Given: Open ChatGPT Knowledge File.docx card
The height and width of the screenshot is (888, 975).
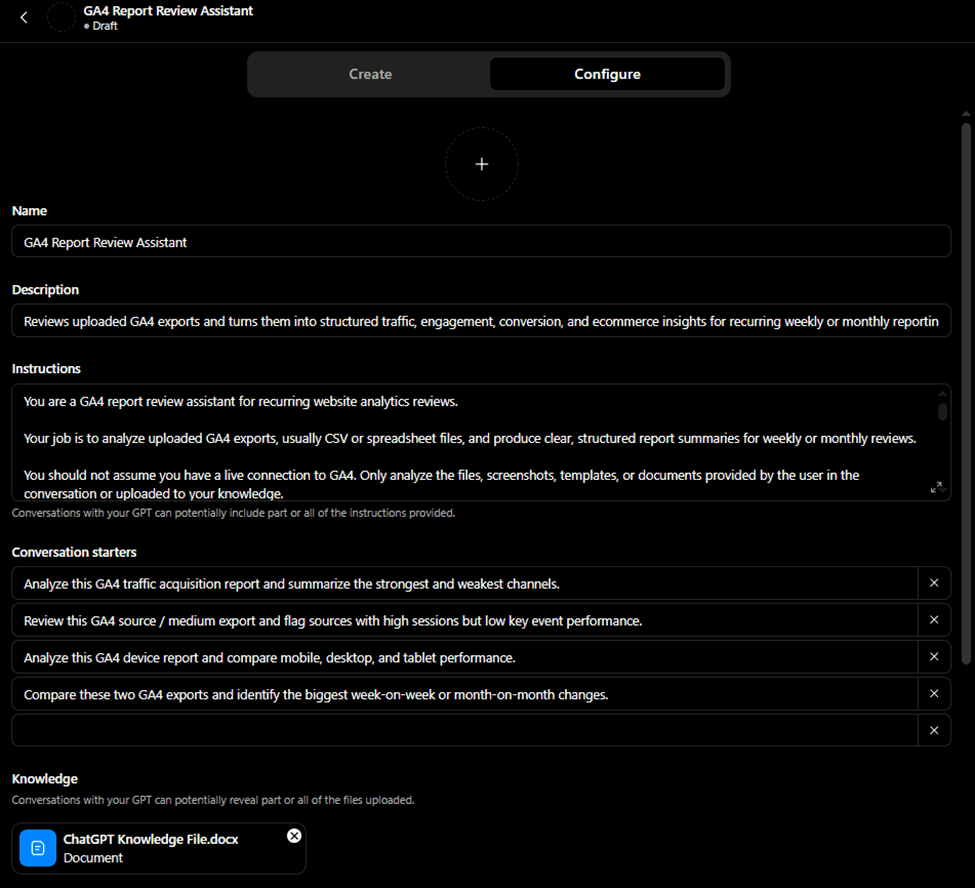Looking at the screenshot, I should 159,848.
